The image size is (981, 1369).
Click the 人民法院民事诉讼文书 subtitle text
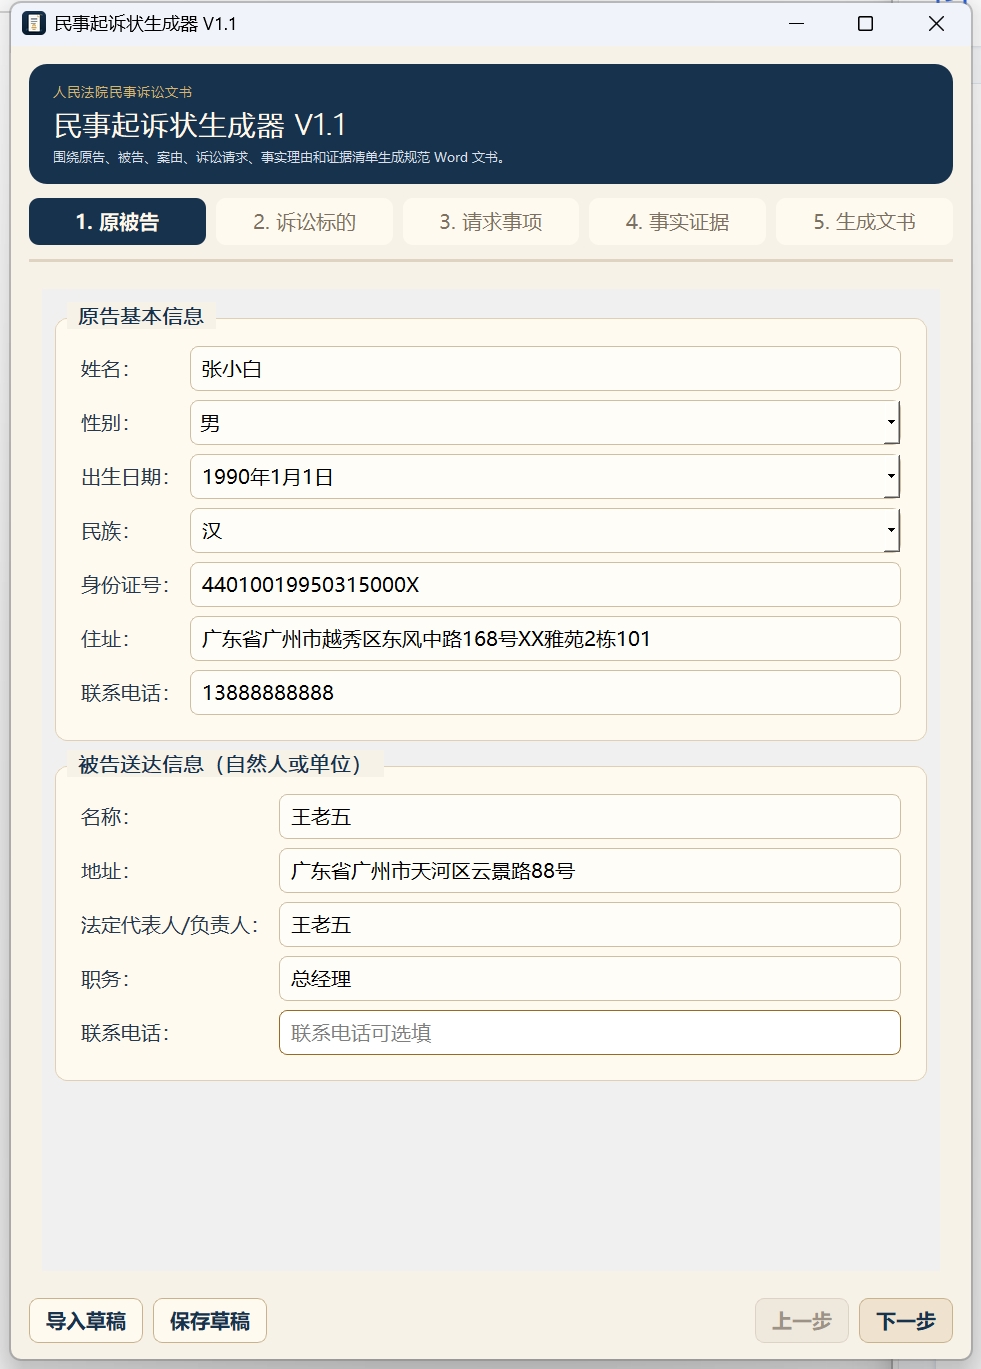122,92
